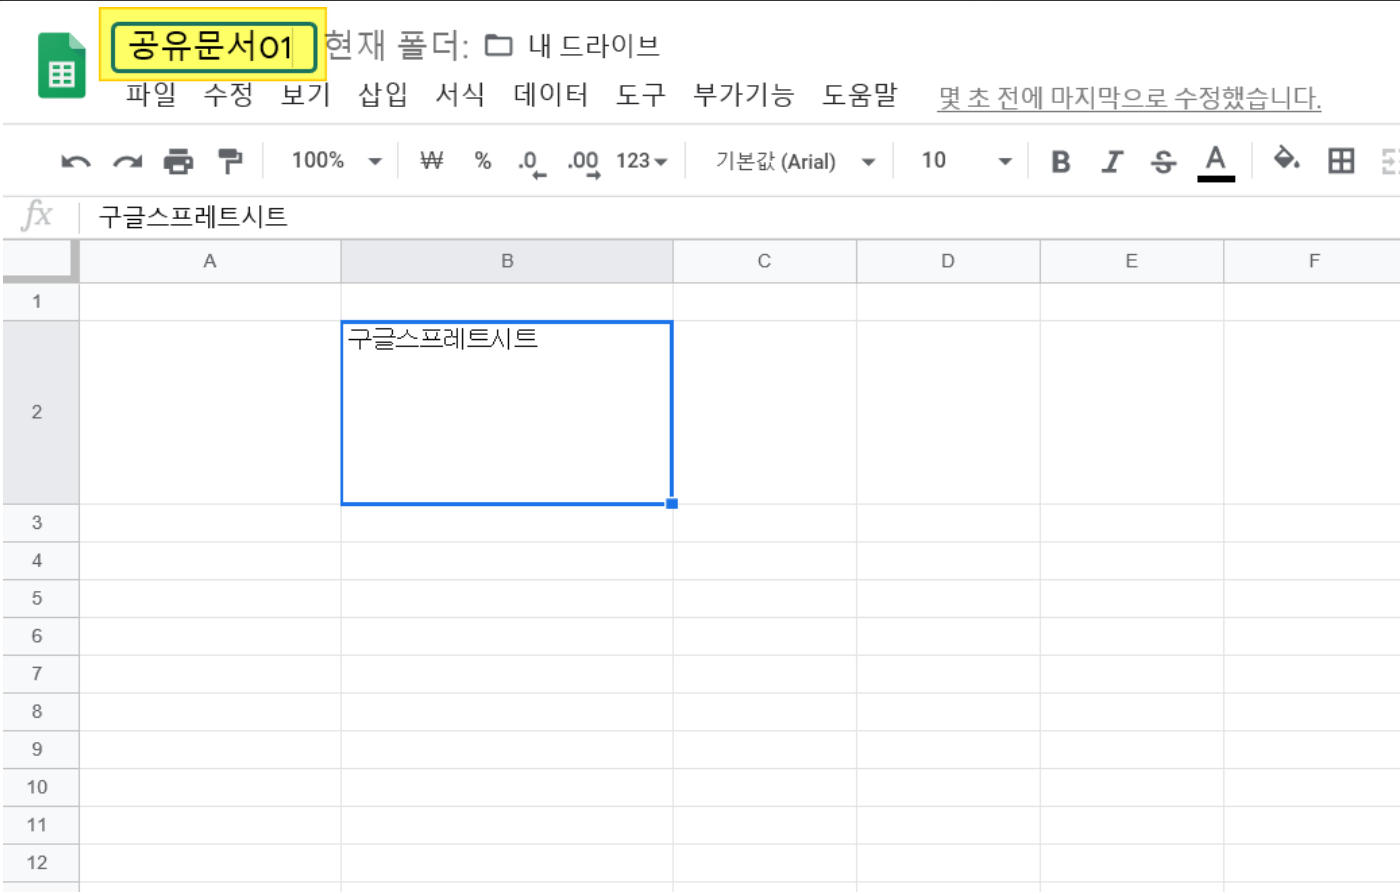Open the borders tool
This screenshot has width=1400, height=894.
tap(1341, 160)
